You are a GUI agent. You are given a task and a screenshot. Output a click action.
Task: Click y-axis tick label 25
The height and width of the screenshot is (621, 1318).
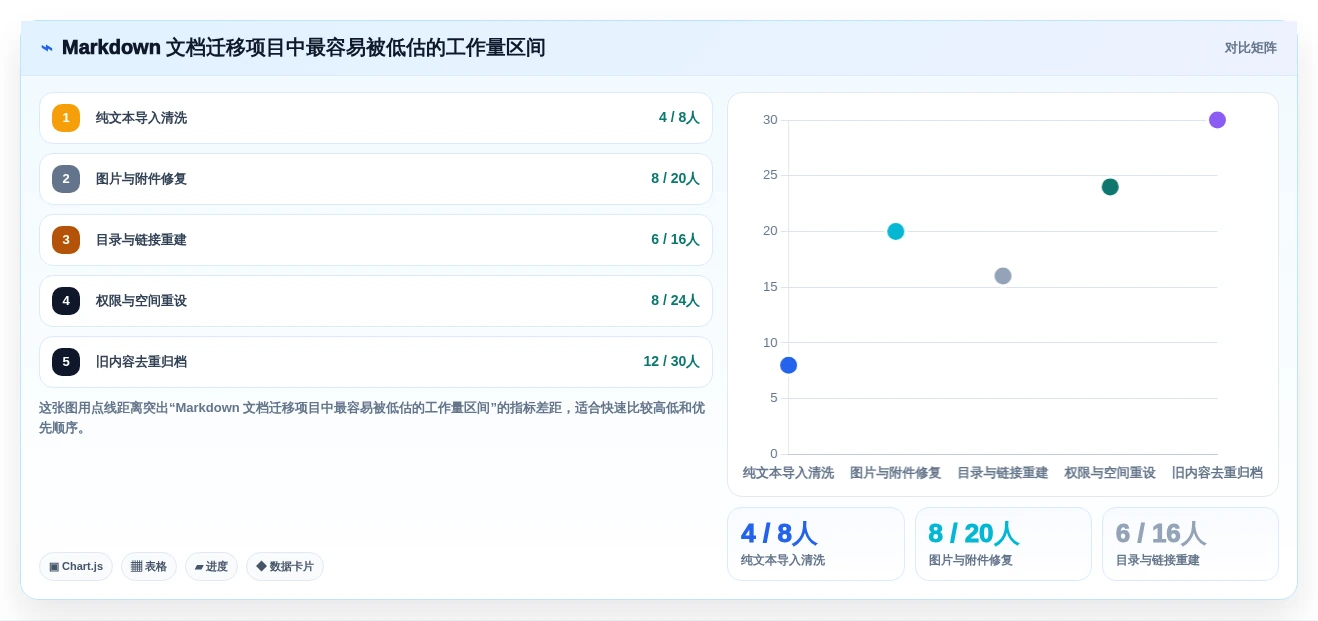770,175
